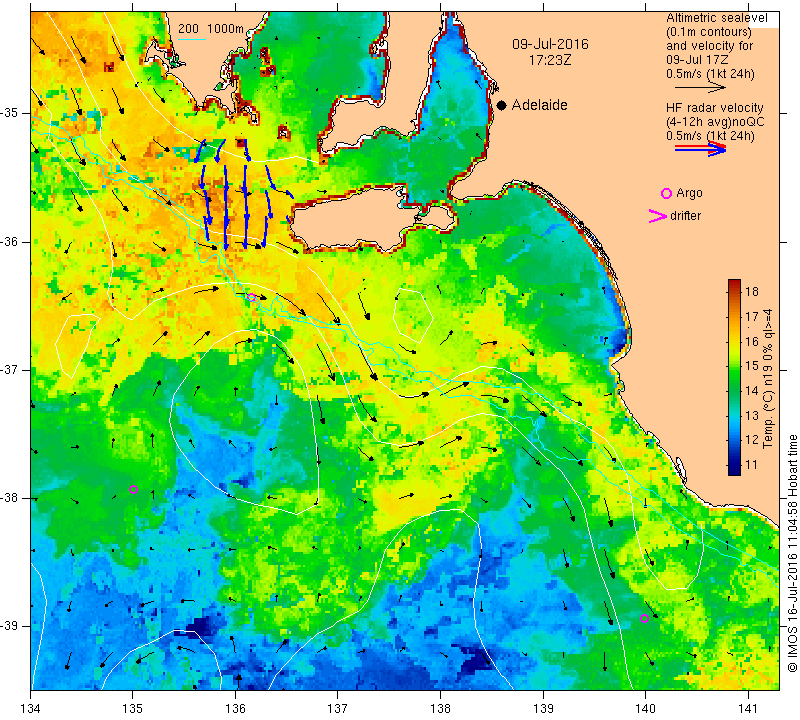
Task: Click the latitude axis label -38
Action: (x=9, y=498)
